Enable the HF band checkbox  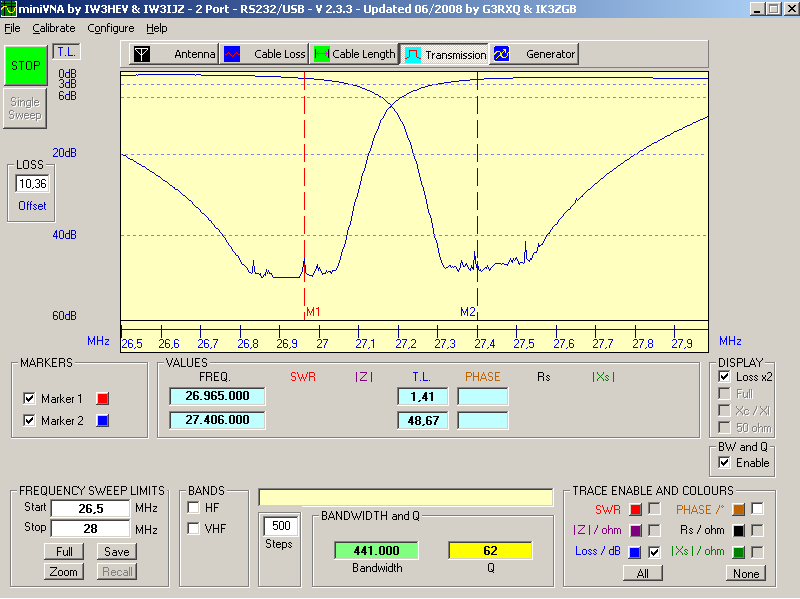(x=194, y=507)
